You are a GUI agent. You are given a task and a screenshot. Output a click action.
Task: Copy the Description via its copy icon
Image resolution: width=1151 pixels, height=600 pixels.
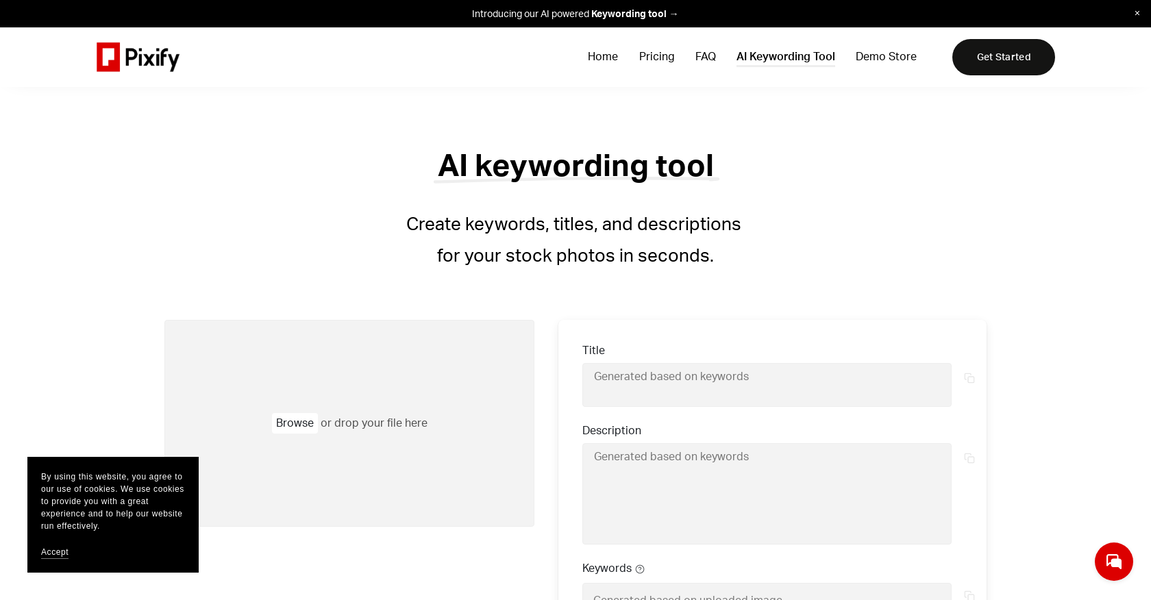(969, 458)
